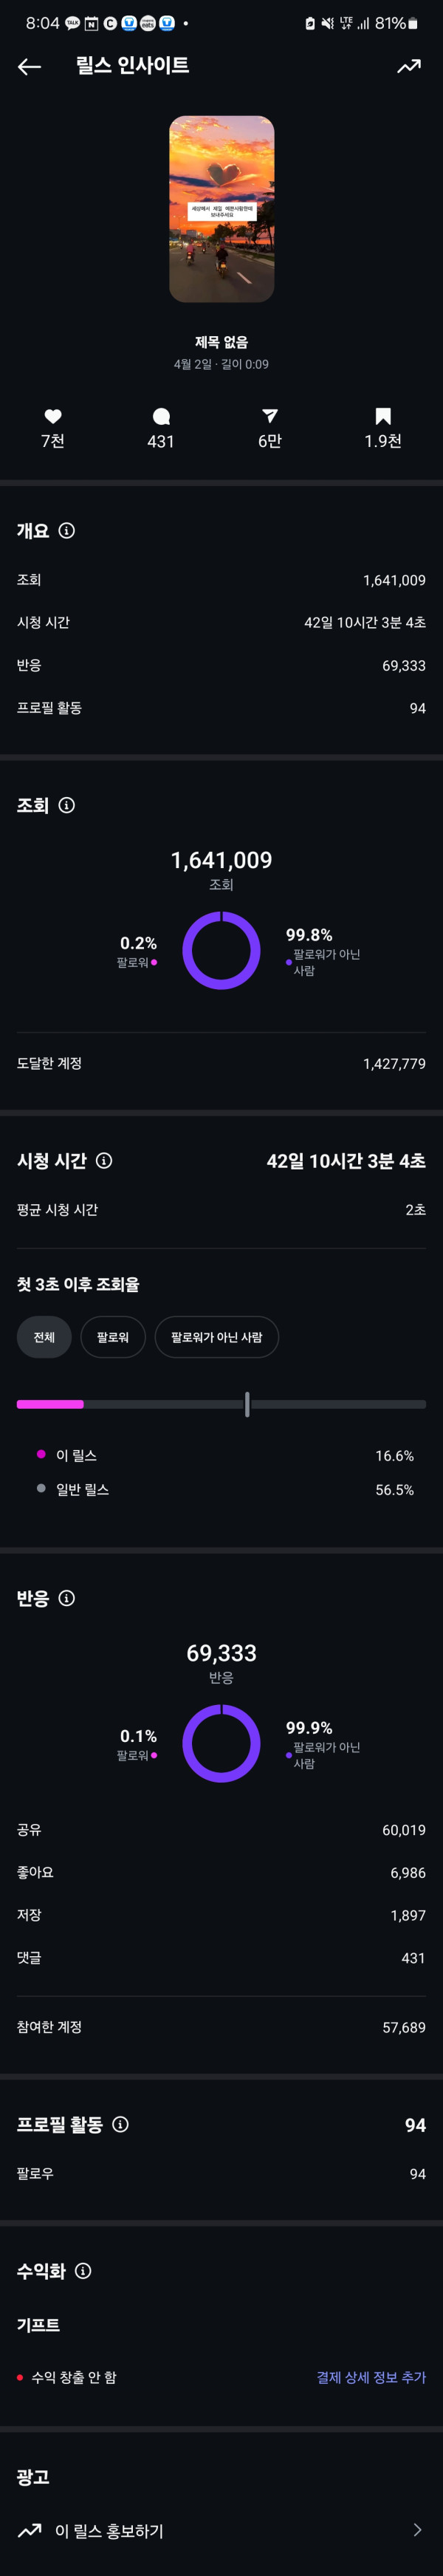The image size is (443, 2576).
Task: Tap the 이 릴스 홍보하기 promote option
Action: (221, 2530)
